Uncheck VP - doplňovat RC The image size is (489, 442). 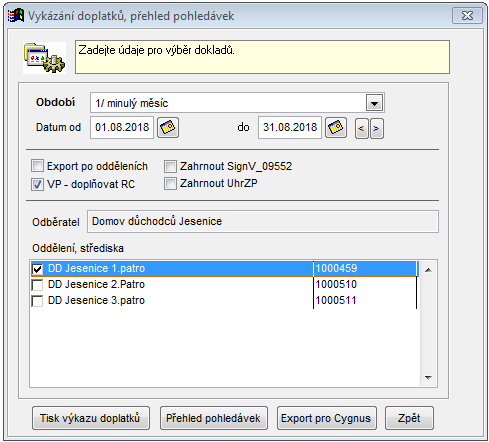(37, 184)
